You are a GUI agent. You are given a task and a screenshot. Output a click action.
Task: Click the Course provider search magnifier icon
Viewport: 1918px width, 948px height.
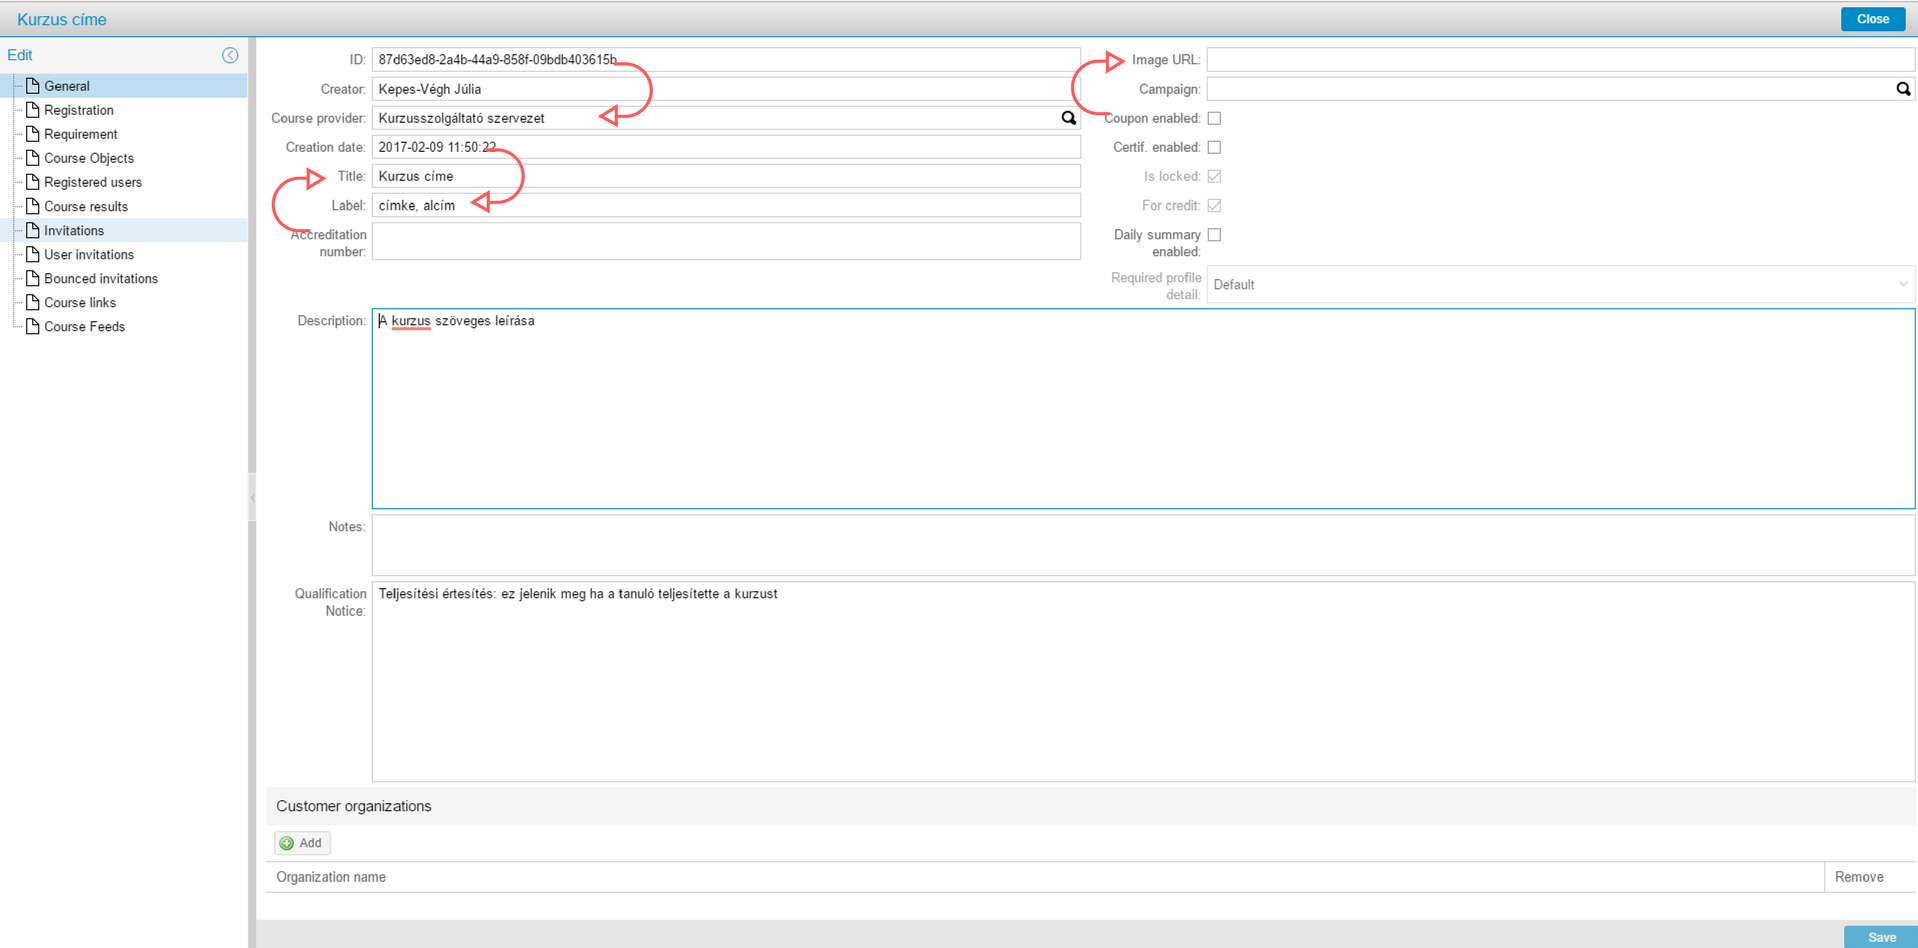(x=1068, y=118)
